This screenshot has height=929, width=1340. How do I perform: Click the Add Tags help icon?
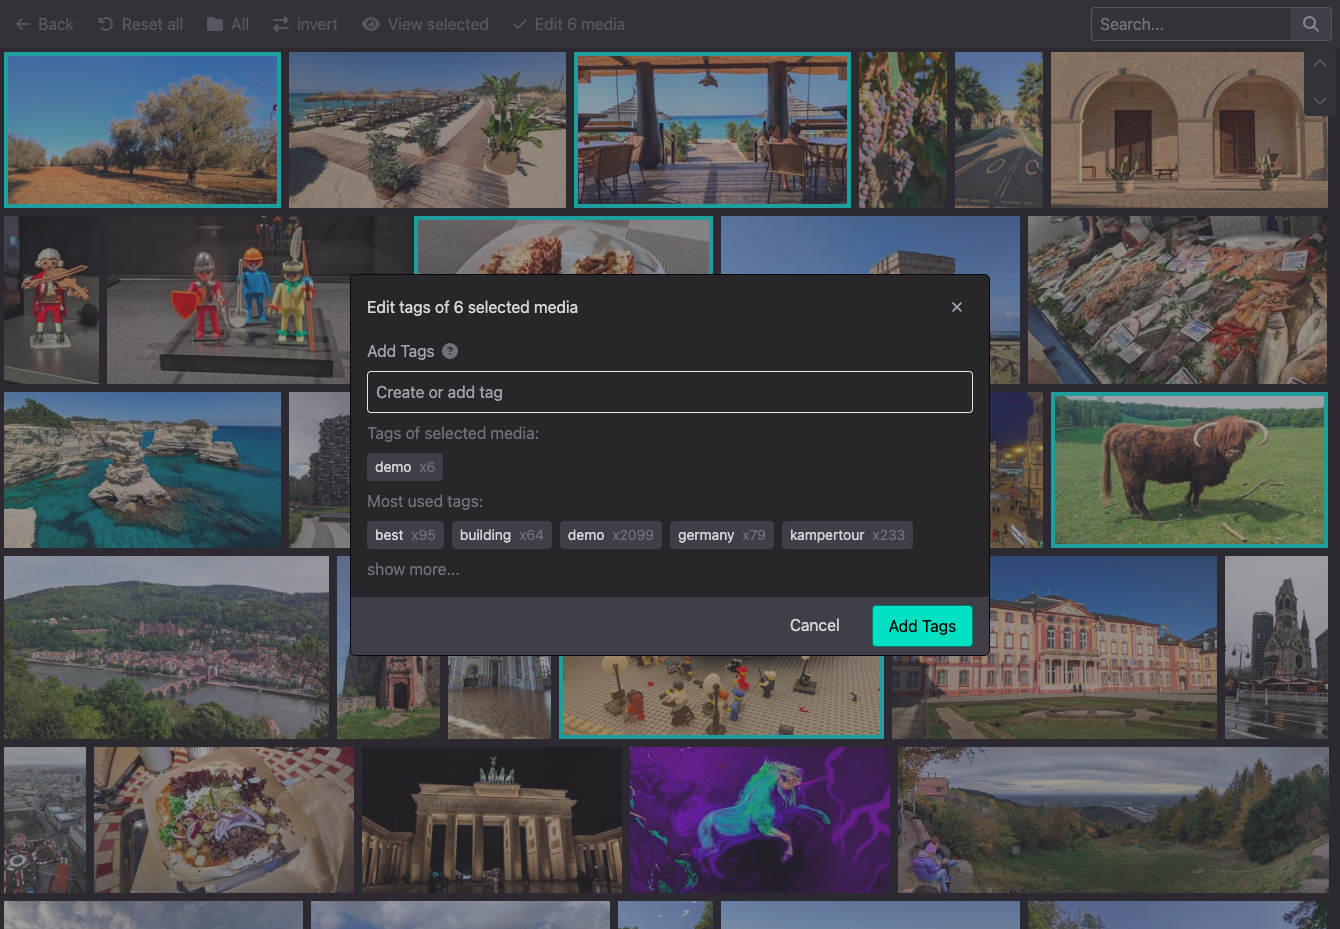pos(450,351)
